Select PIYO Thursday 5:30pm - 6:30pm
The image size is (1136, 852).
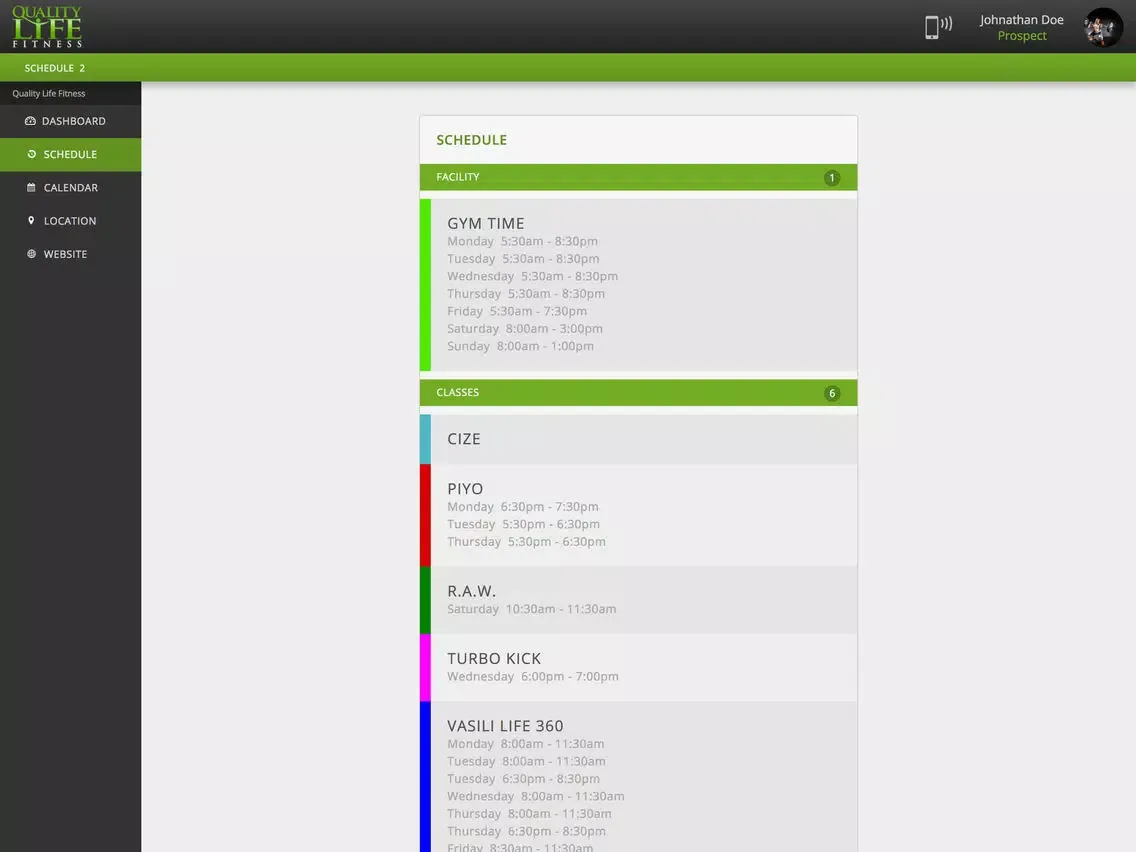526,541
